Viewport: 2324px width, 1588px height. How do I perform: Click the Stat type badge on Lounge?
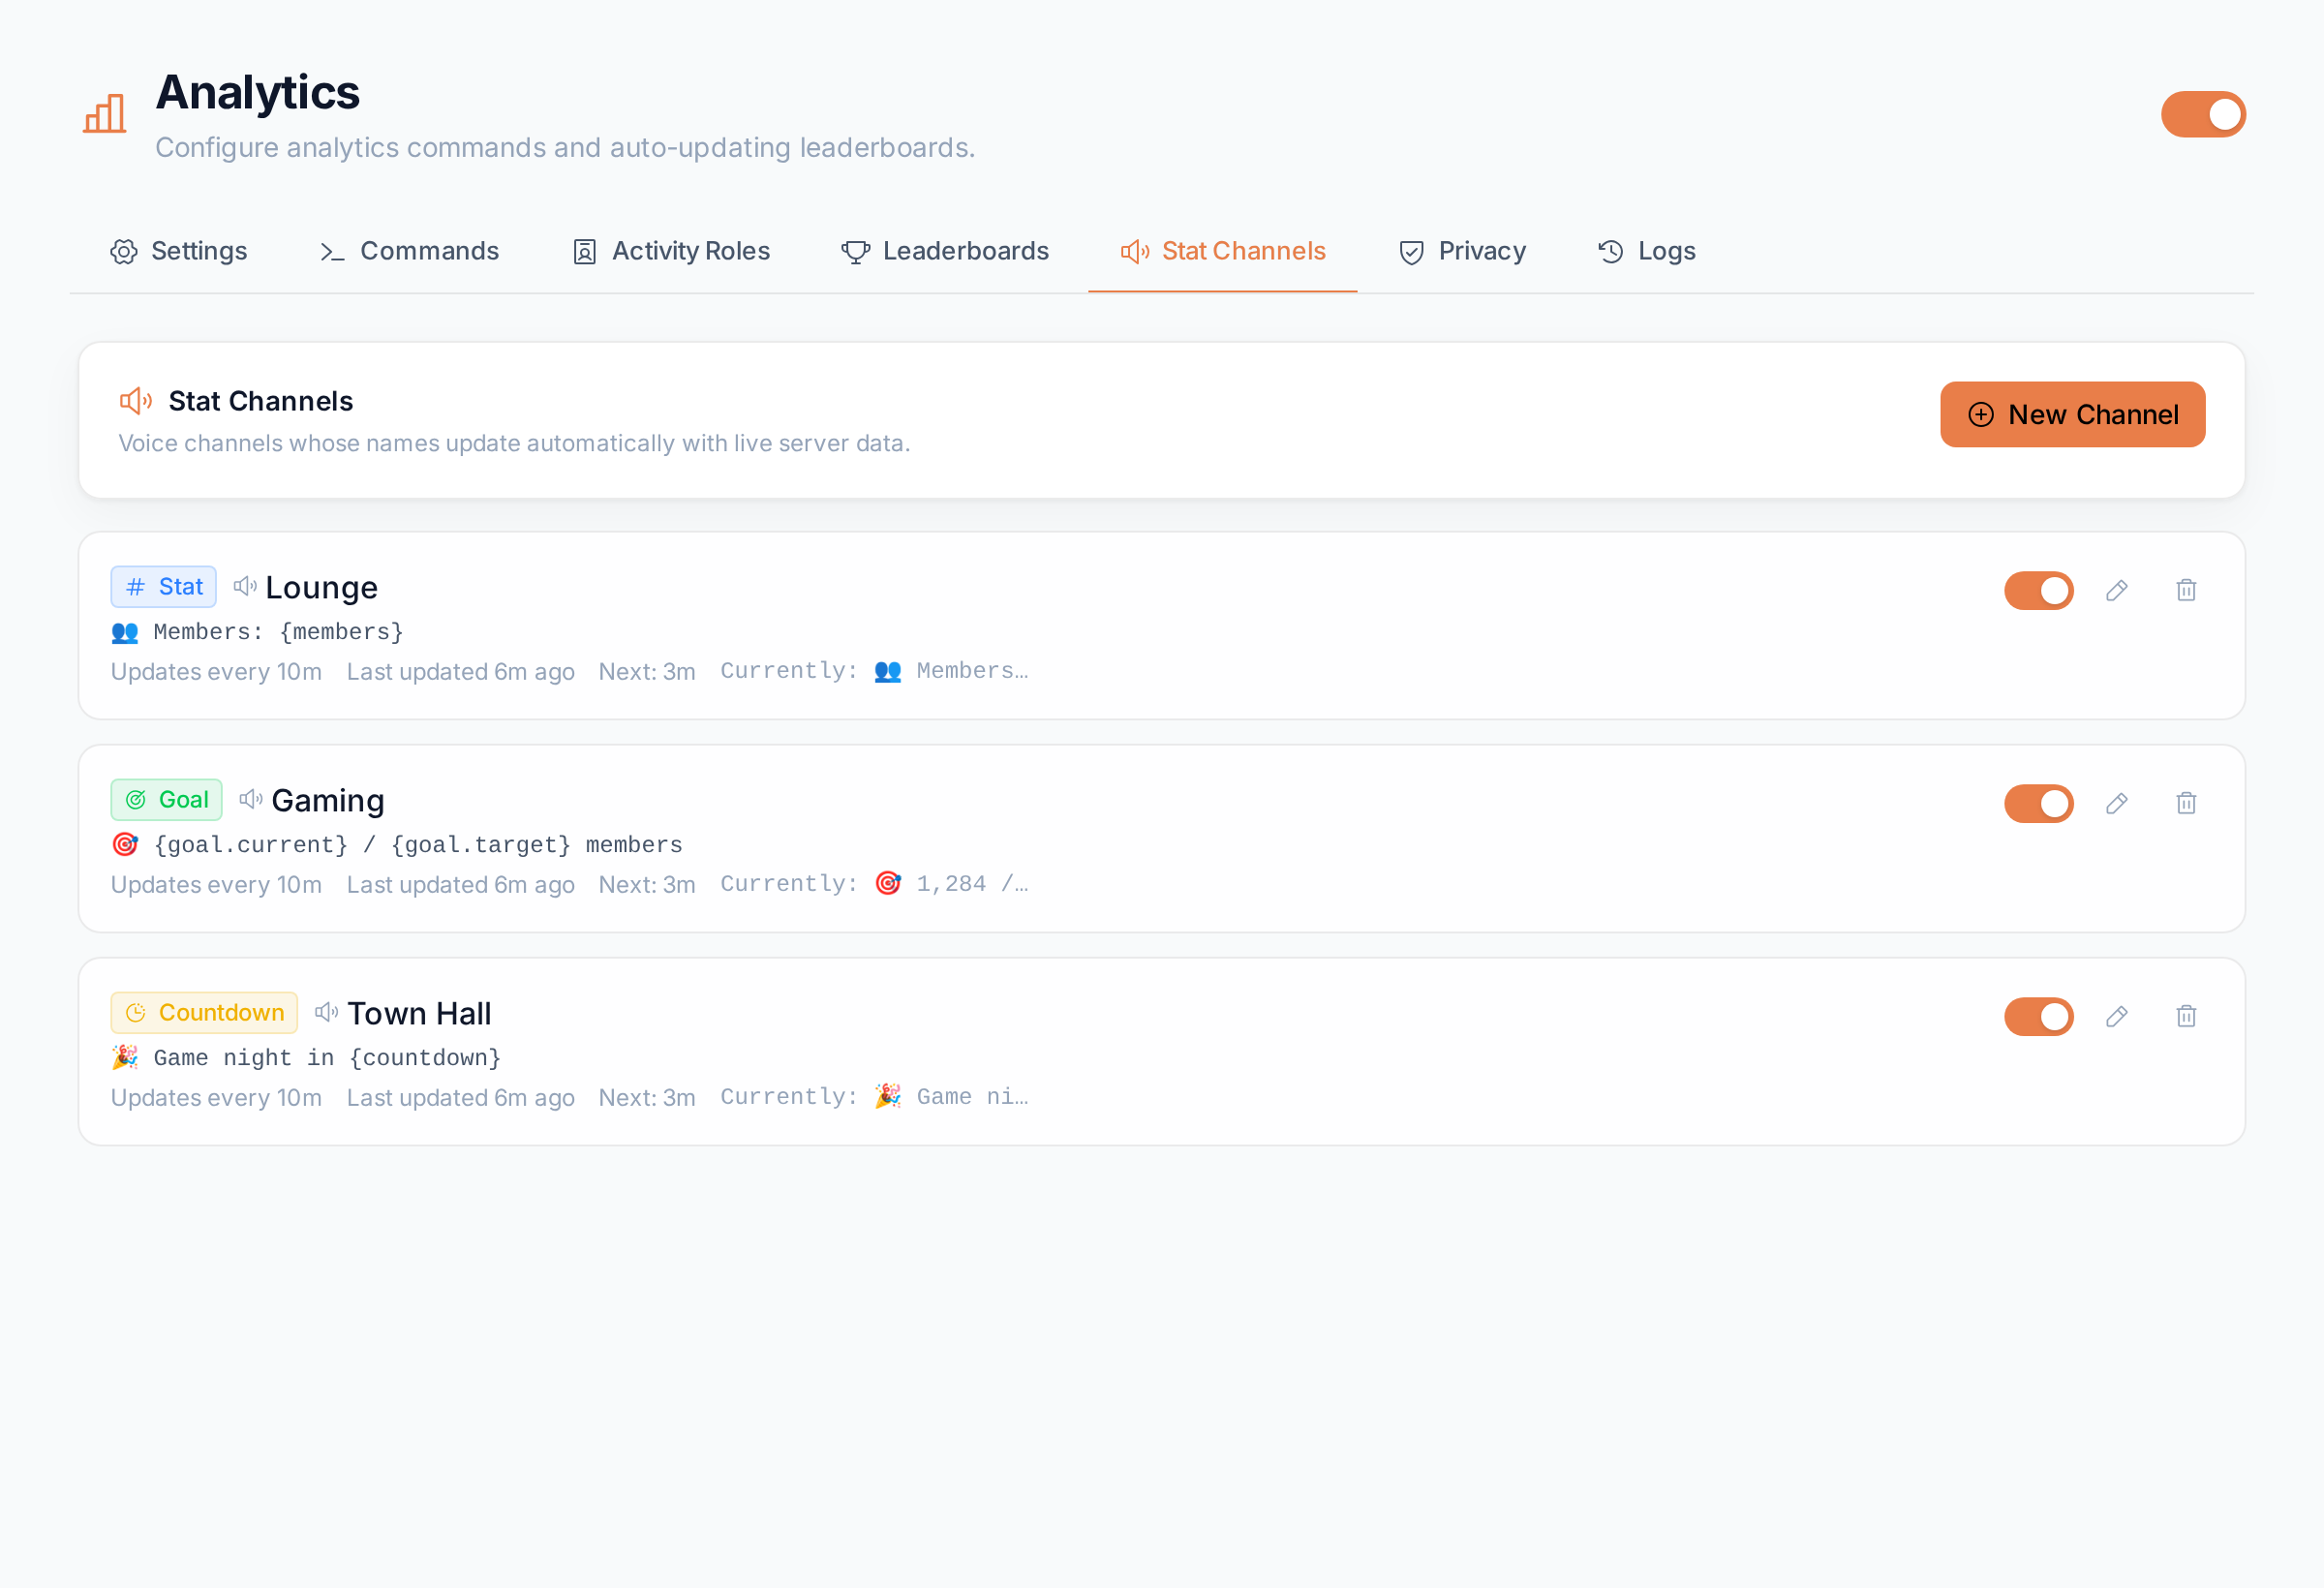(164, 587)
